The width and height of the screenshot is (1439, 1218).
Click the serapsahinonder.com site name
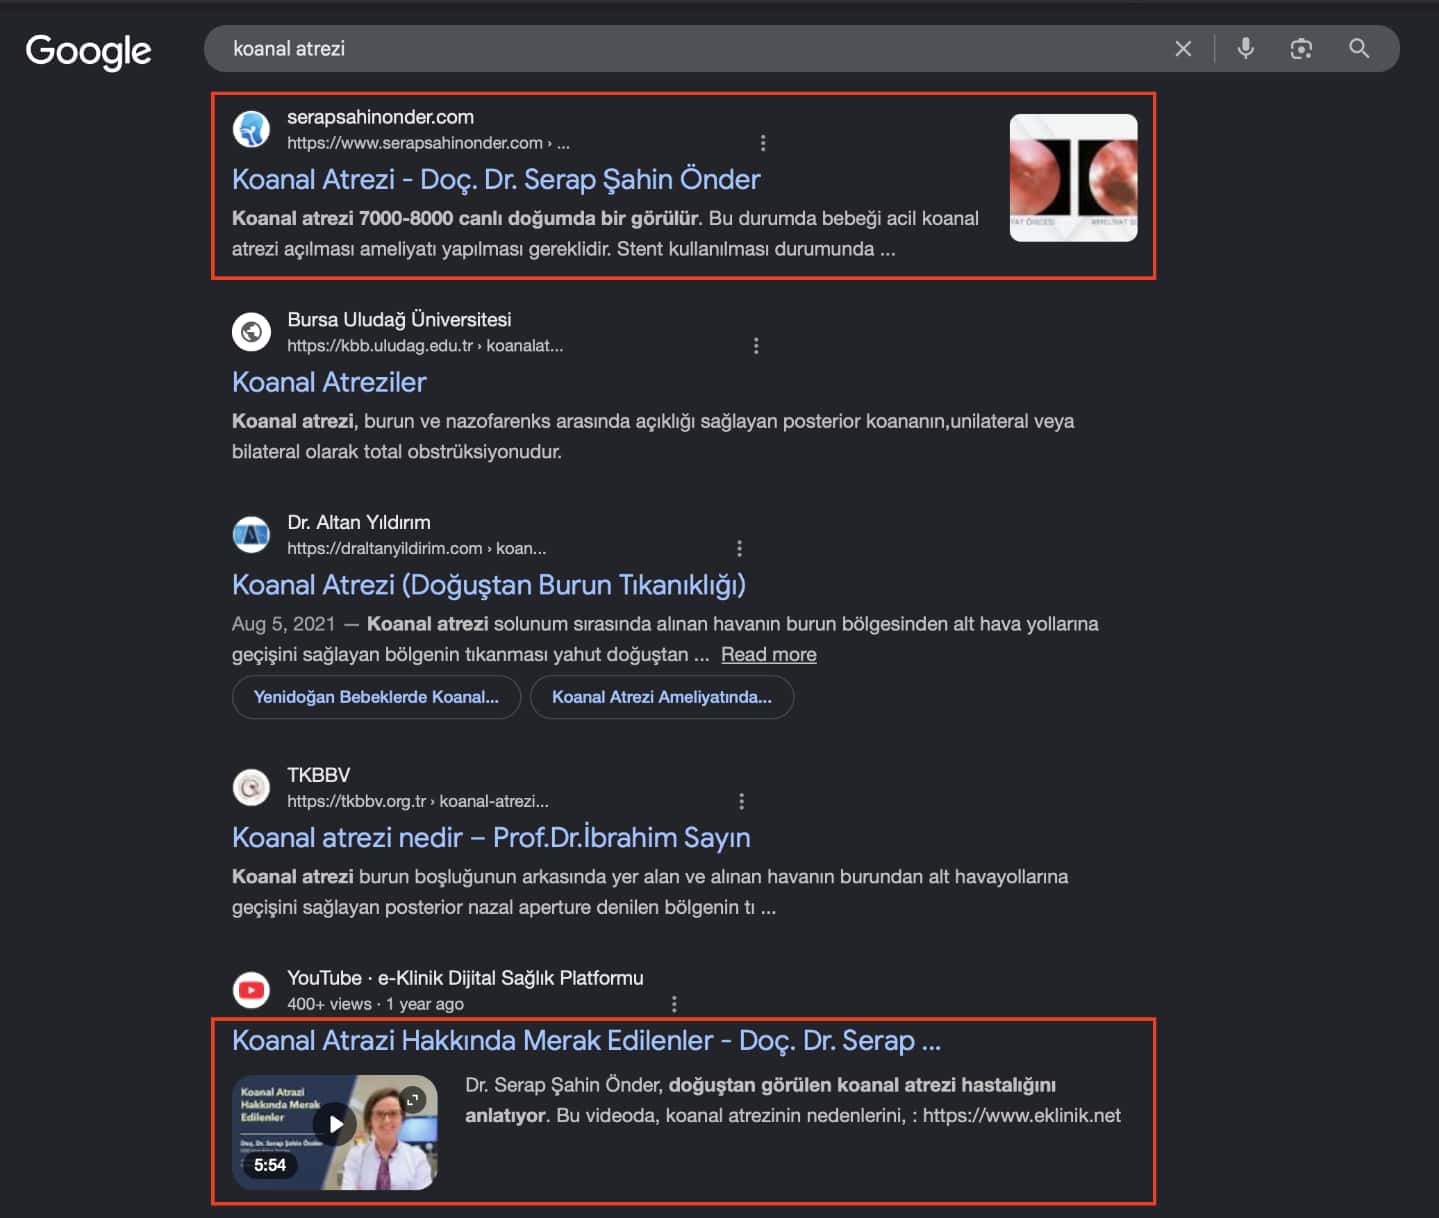(381, 117)
